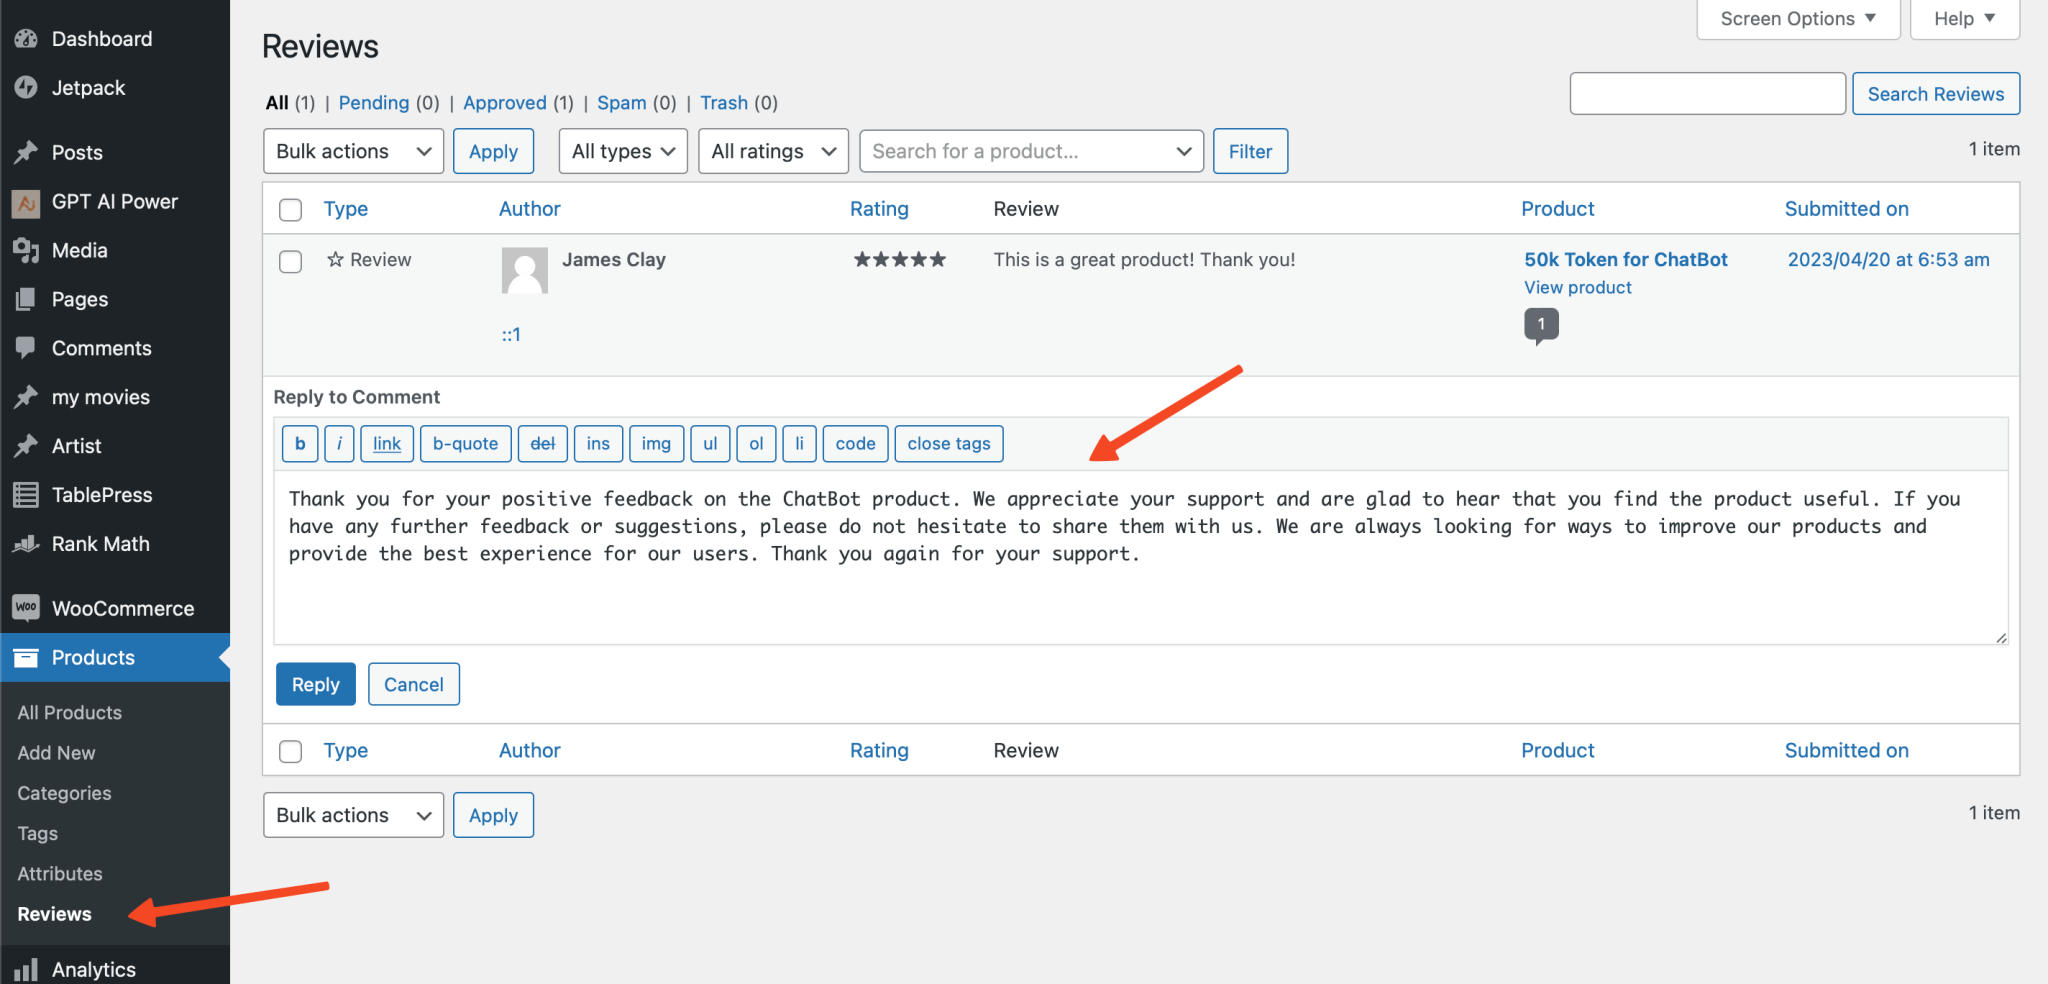
Task: Toggle the select-all checkbox in footer
Action: click(x=291, y=752)
